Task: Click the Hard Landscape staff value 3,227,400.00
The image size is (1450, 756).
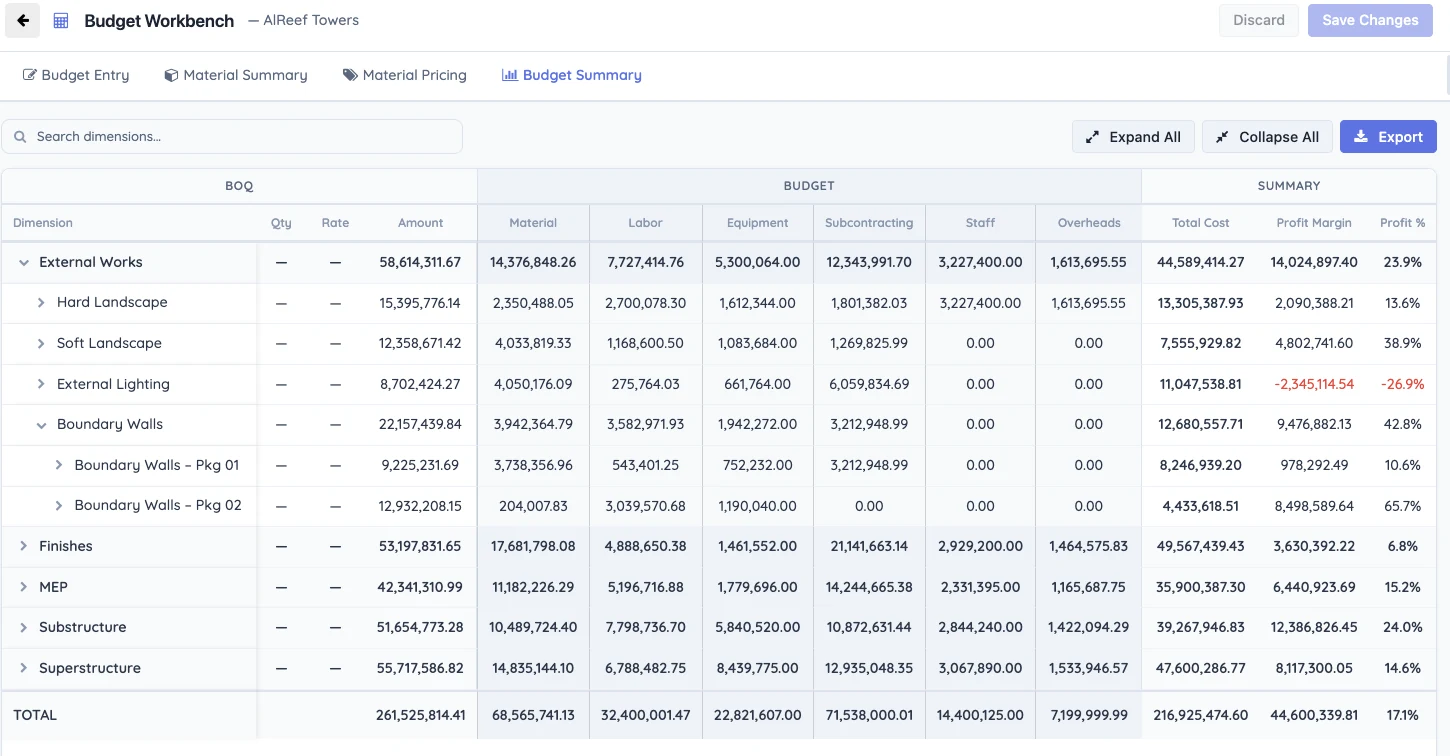Action: 981,303
